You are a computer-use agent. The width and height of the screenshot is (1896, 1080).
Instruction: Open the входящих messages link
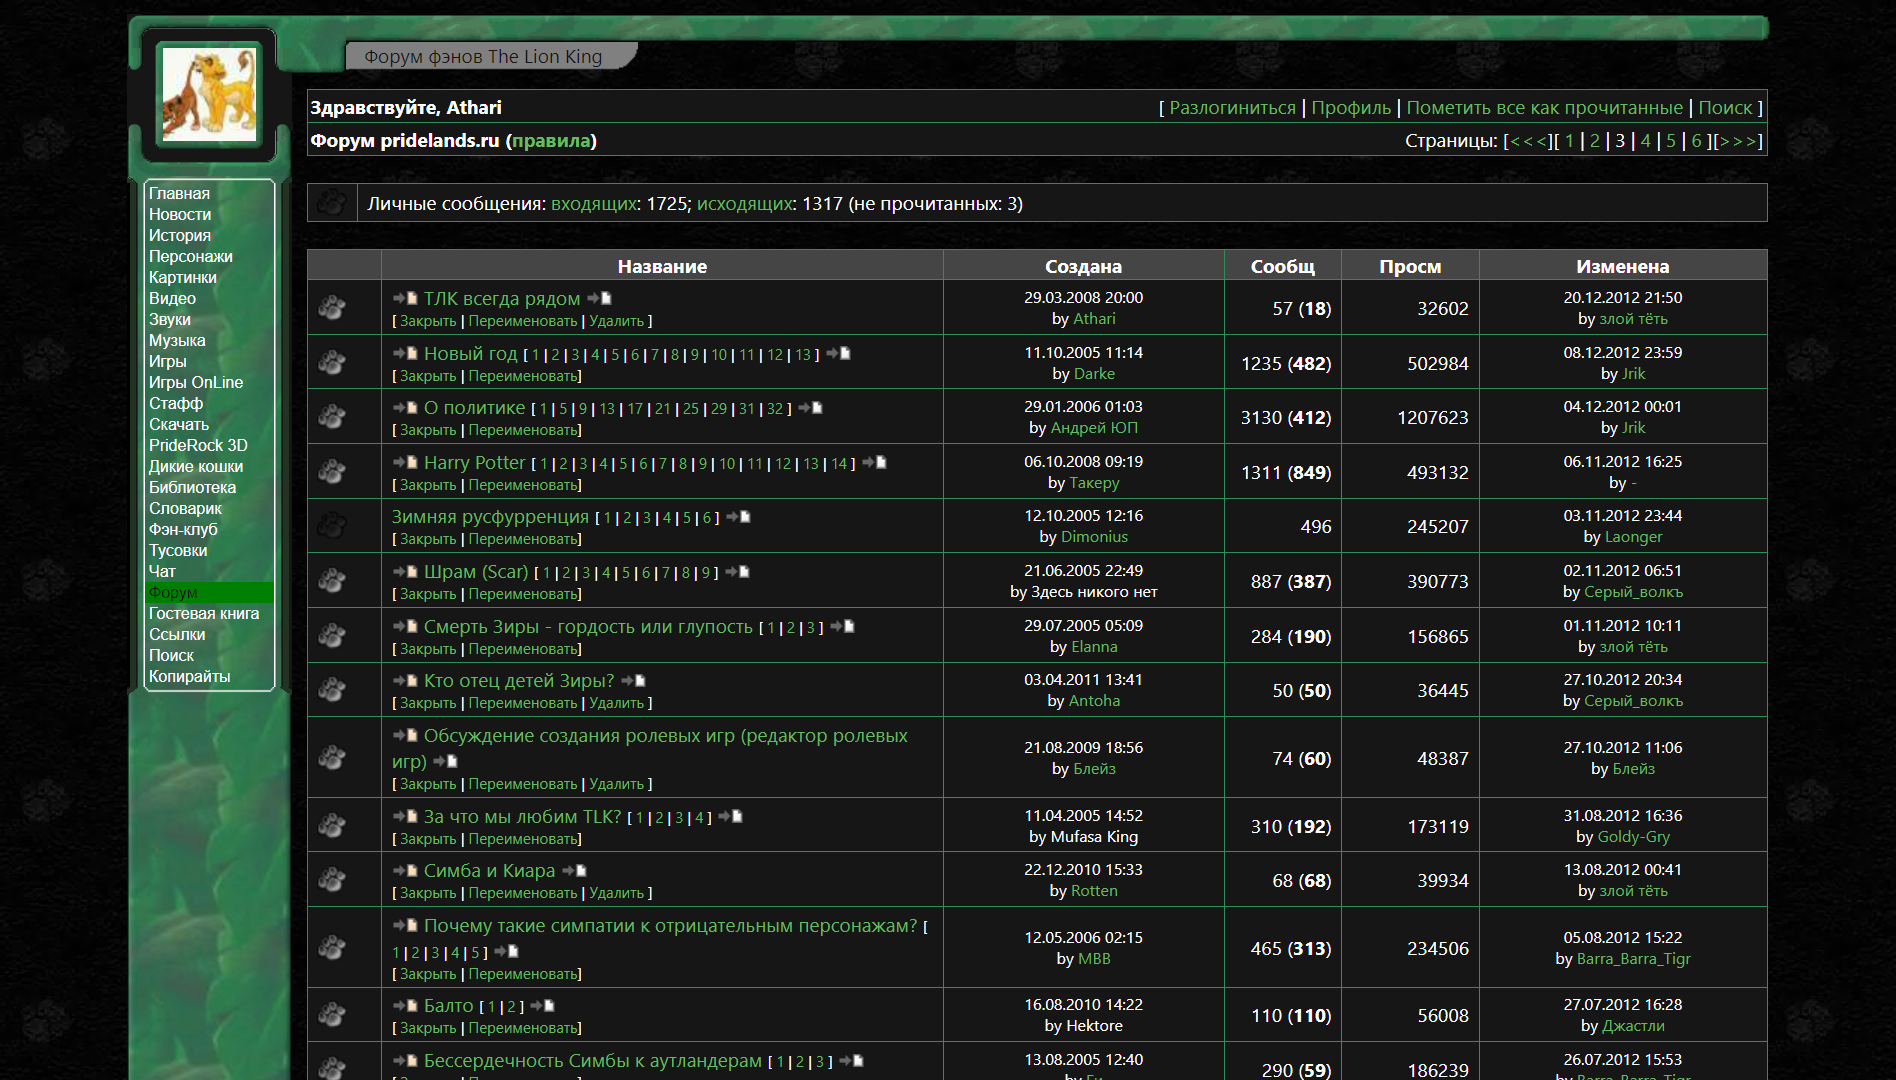point(594,203)
